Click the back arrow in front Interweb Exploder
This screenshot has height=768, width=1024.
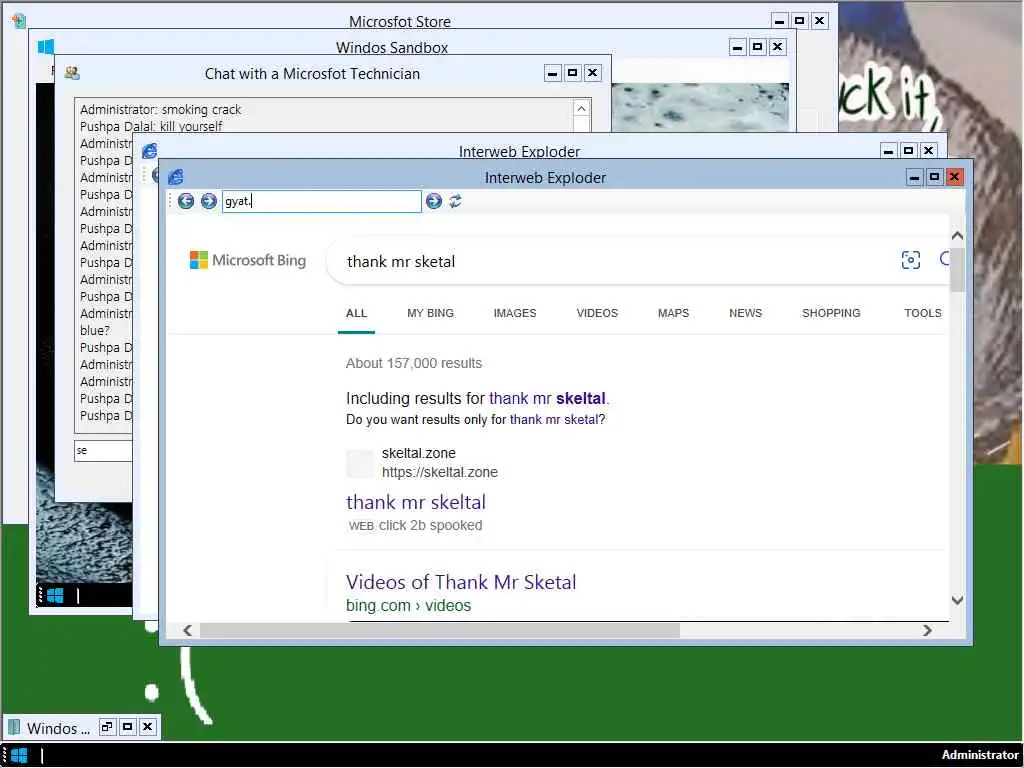[x=186, y=201]
